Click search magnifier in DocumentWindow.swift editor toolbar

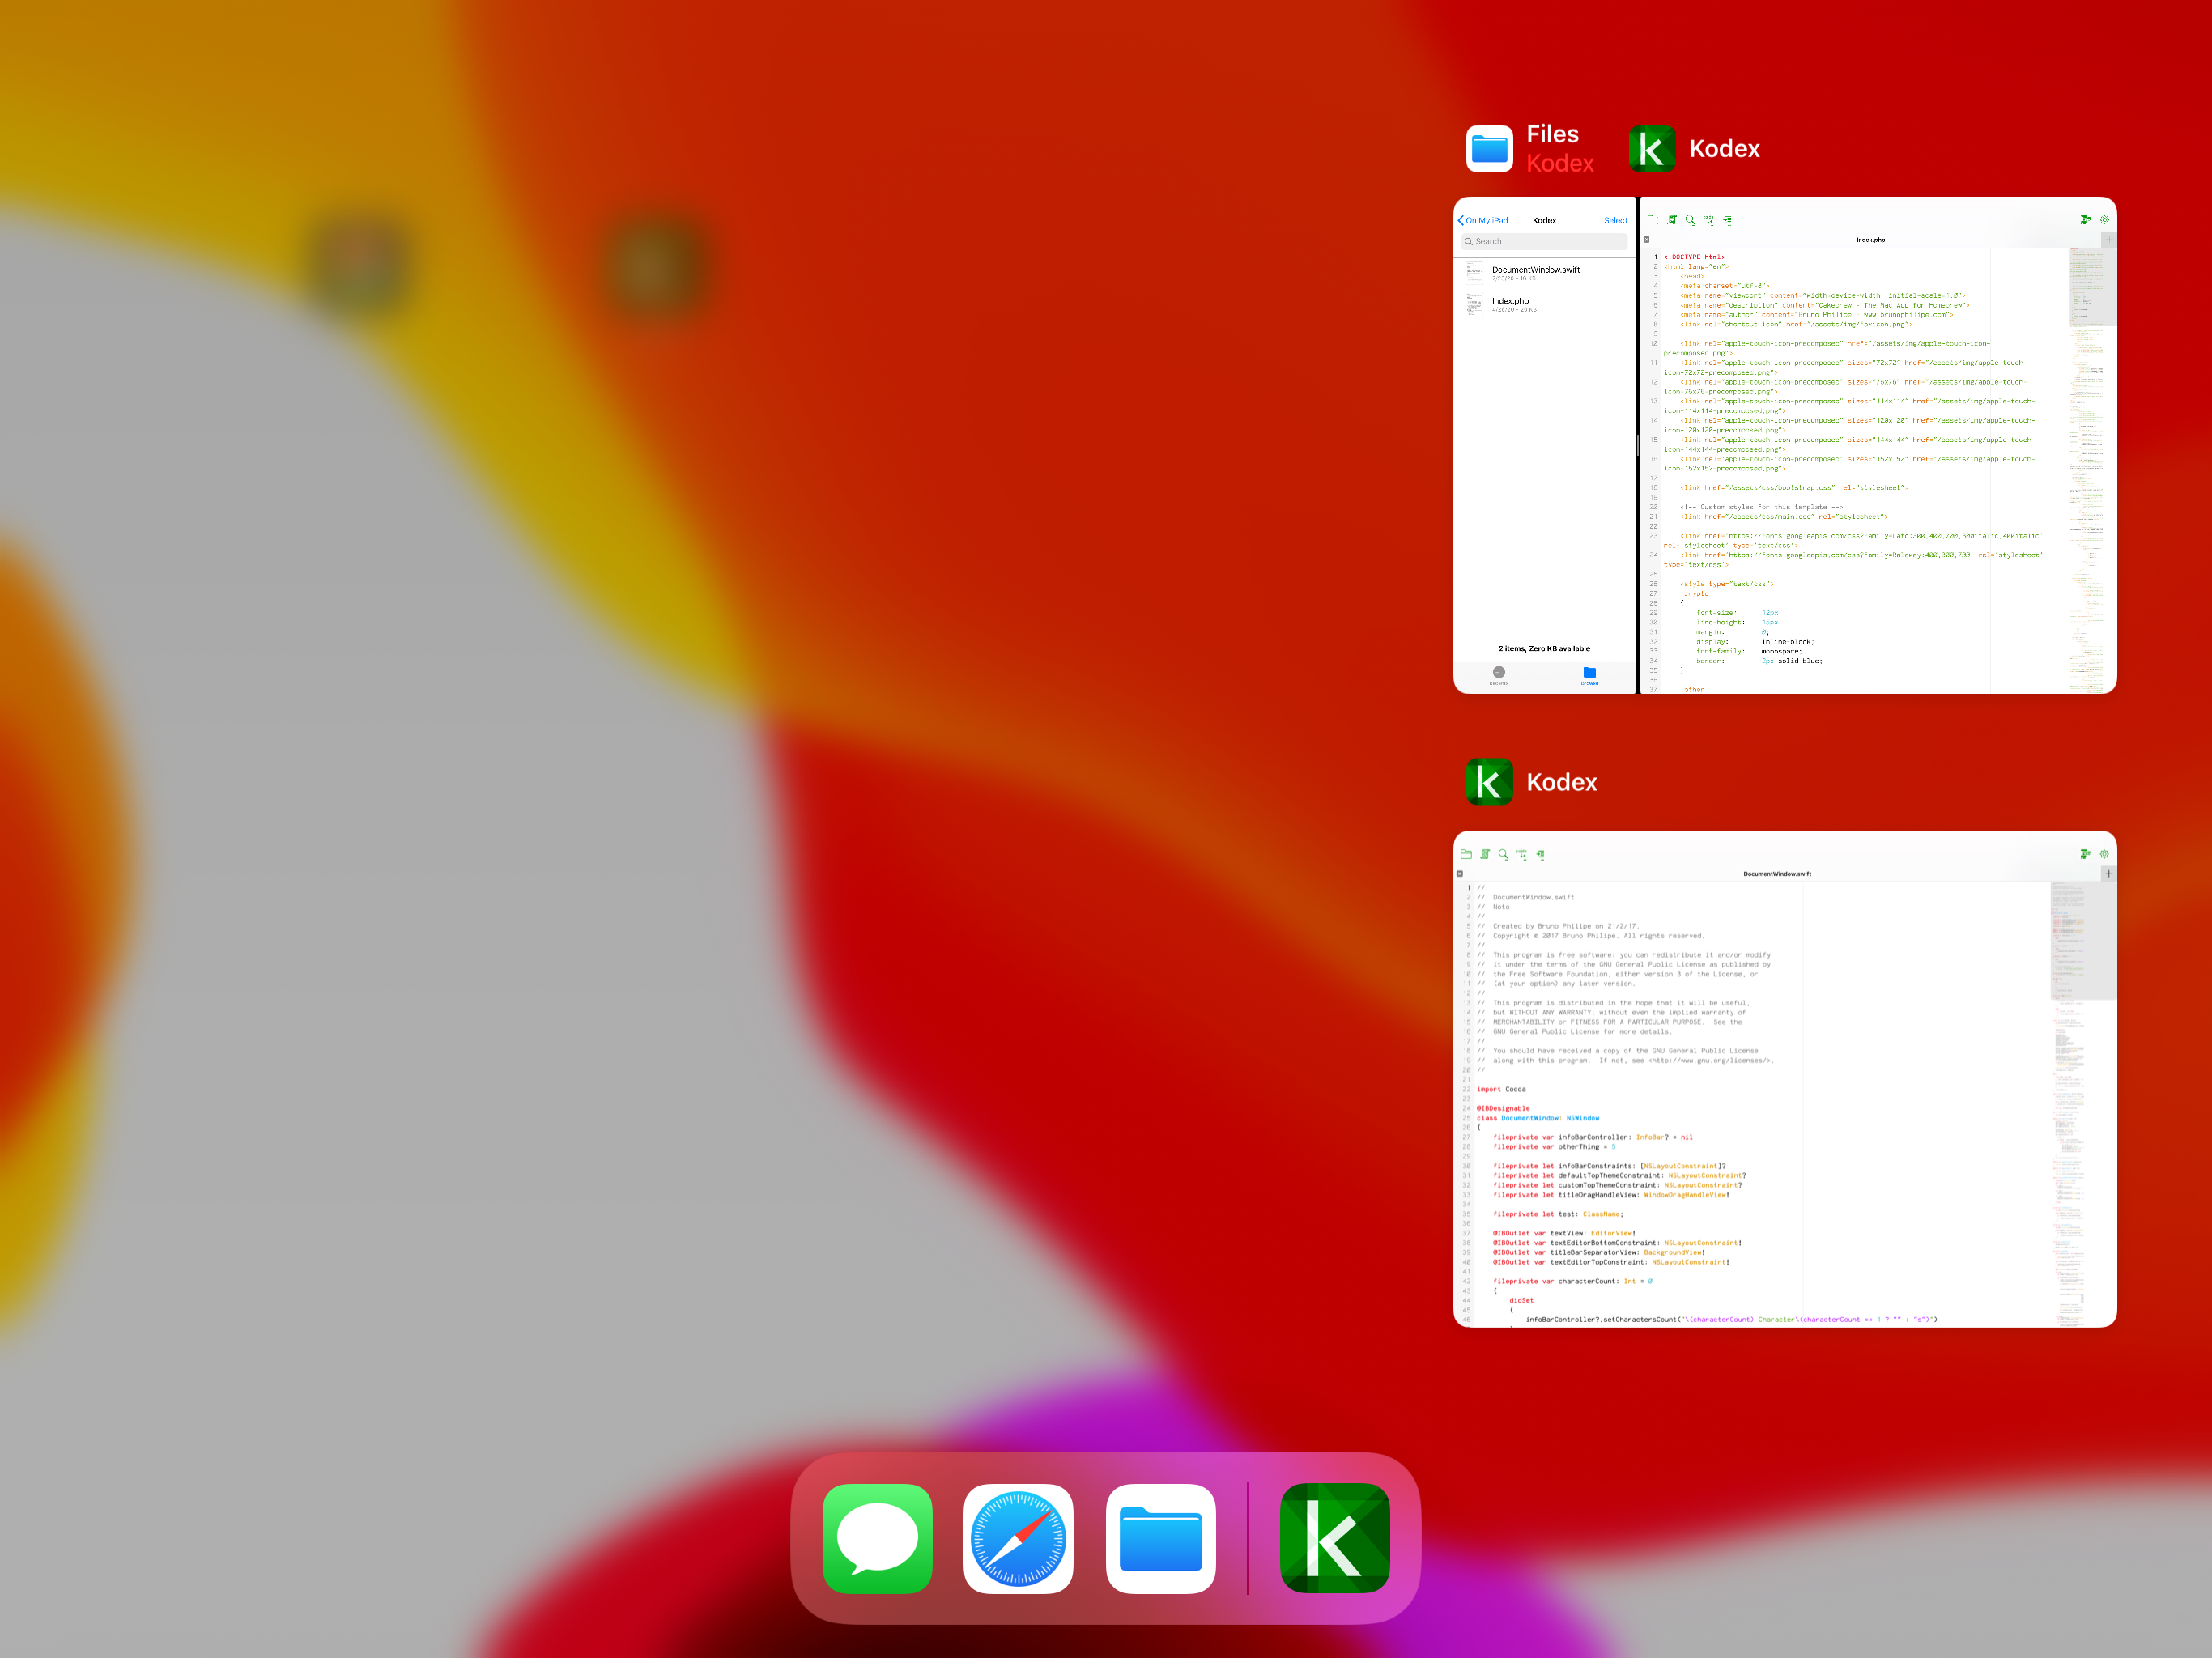point(1503,854)
